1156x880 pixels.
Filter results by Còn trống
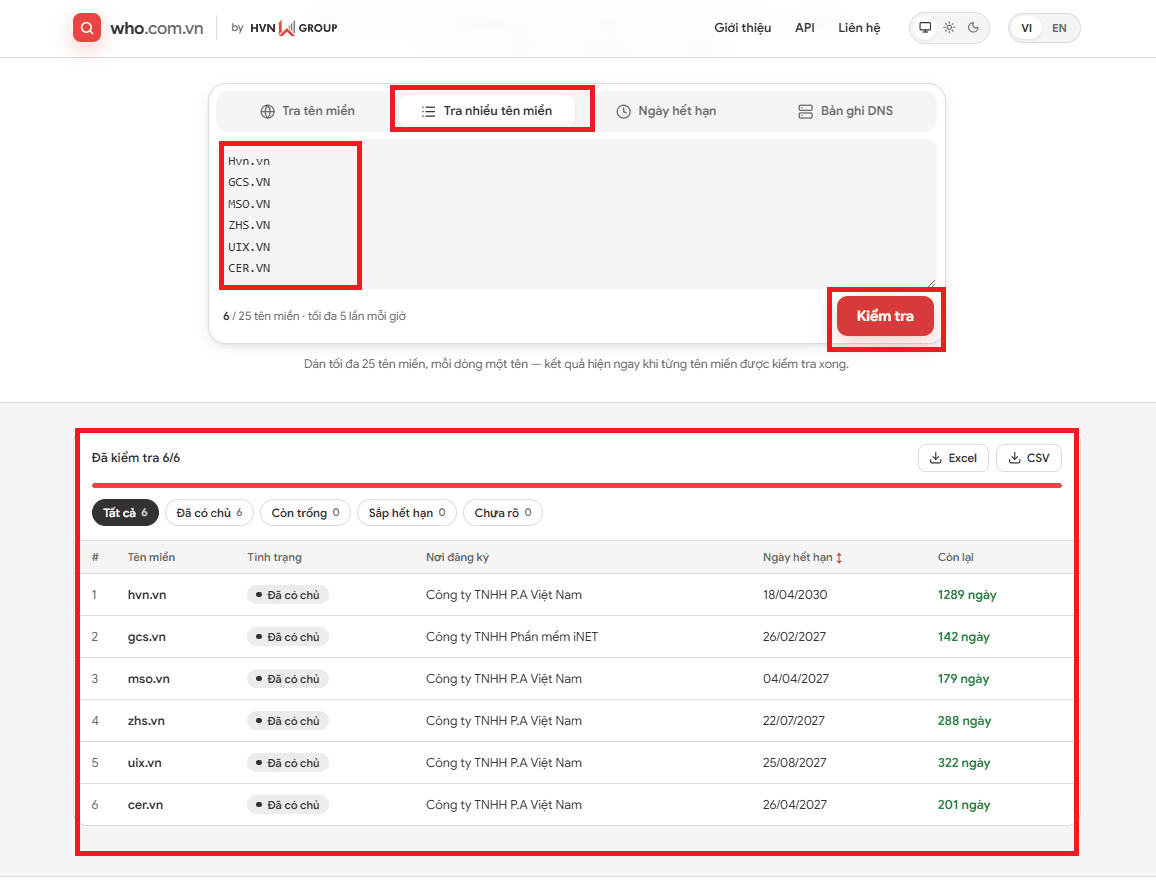[305, 513]
